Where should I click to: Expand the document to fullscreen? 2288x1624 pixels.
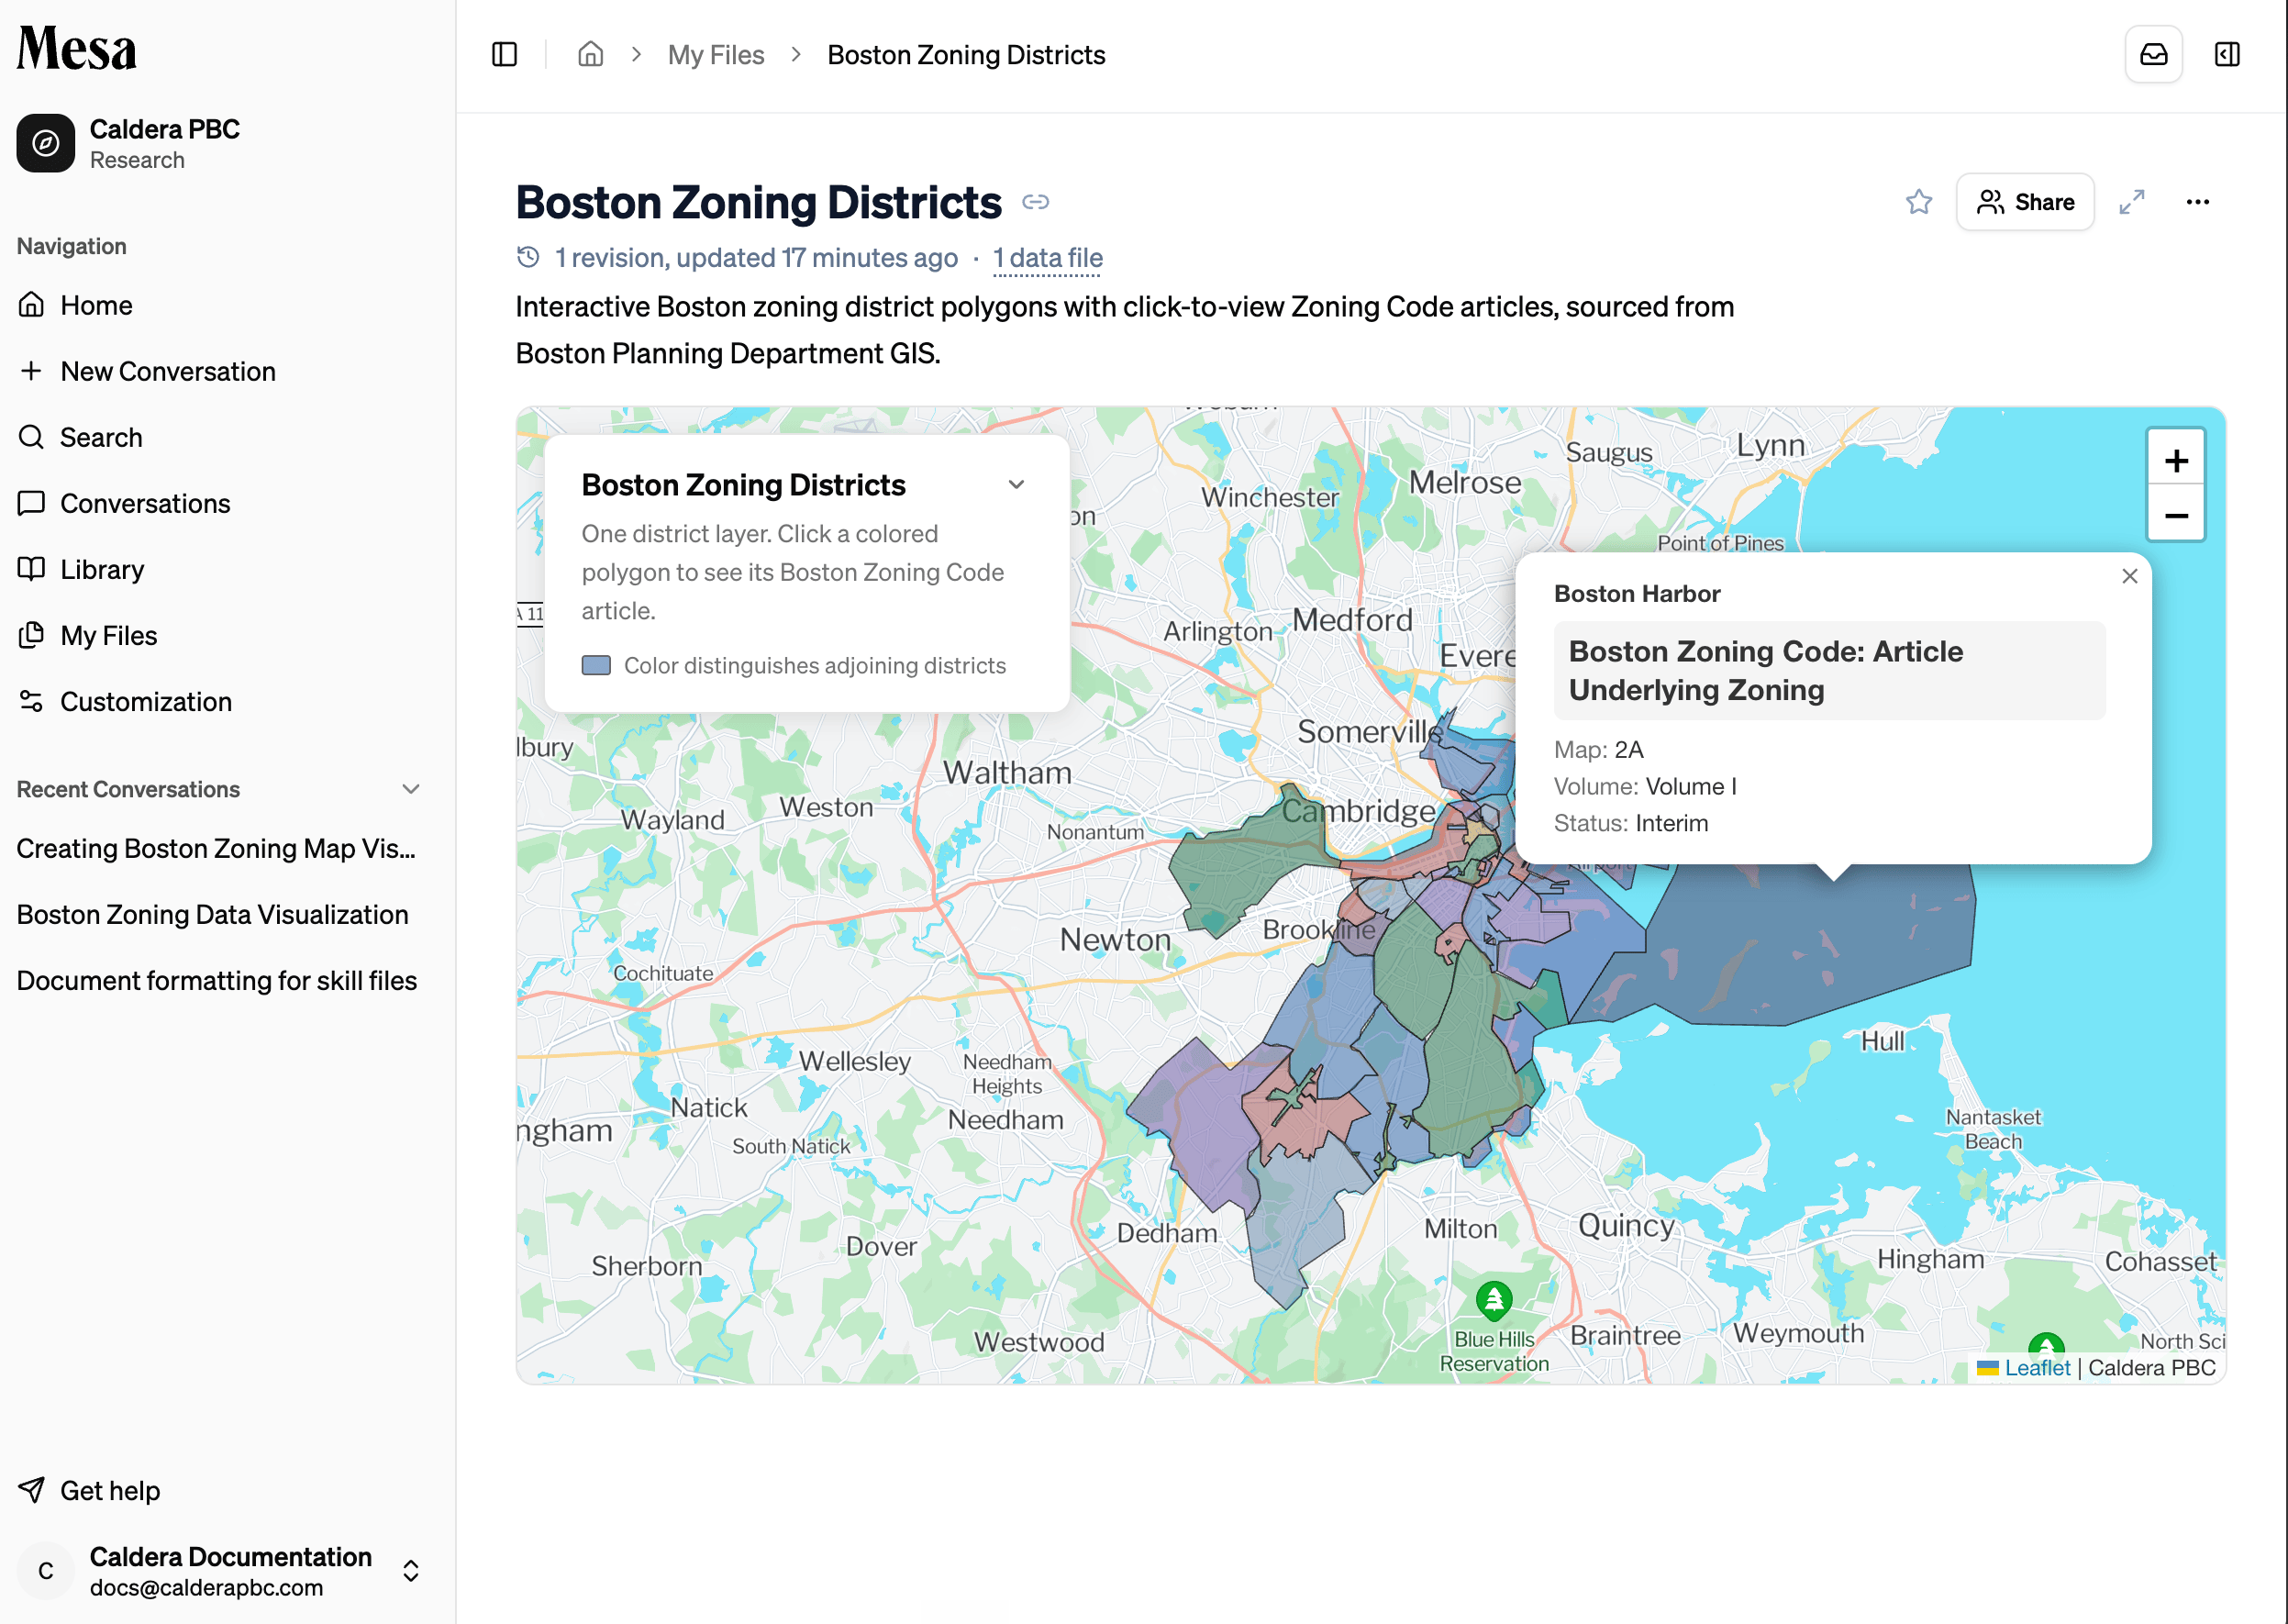click(2131, 202)
